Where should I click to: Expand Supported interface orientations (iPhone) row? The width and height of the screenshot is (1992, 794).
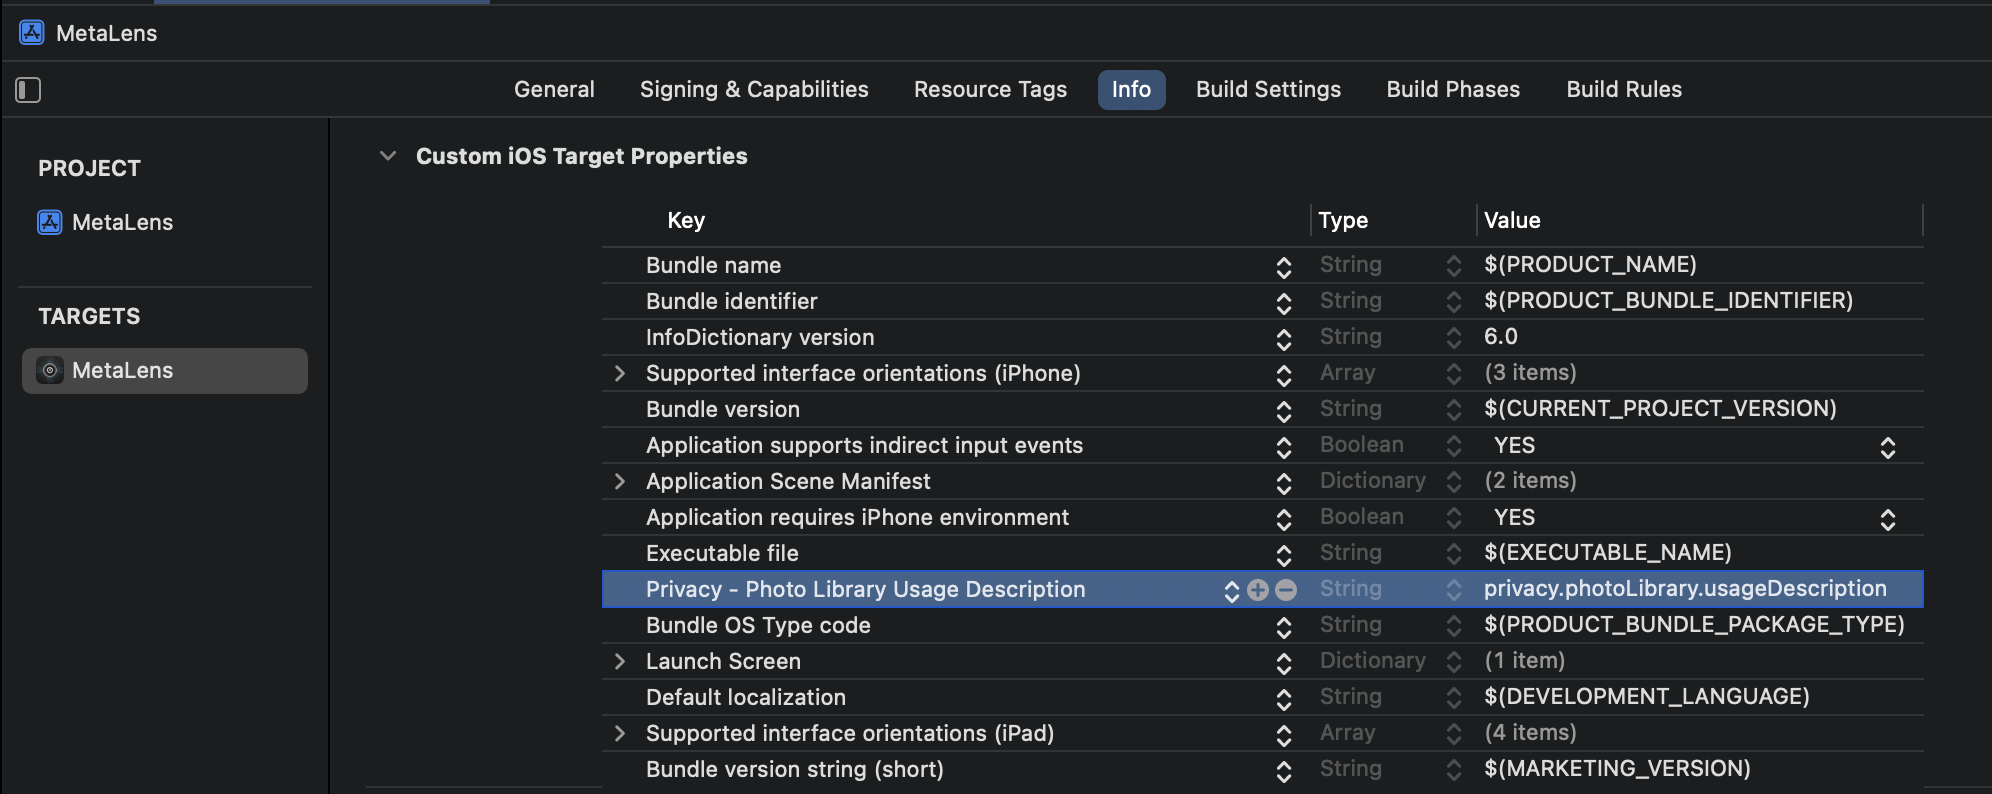(620, 374)
